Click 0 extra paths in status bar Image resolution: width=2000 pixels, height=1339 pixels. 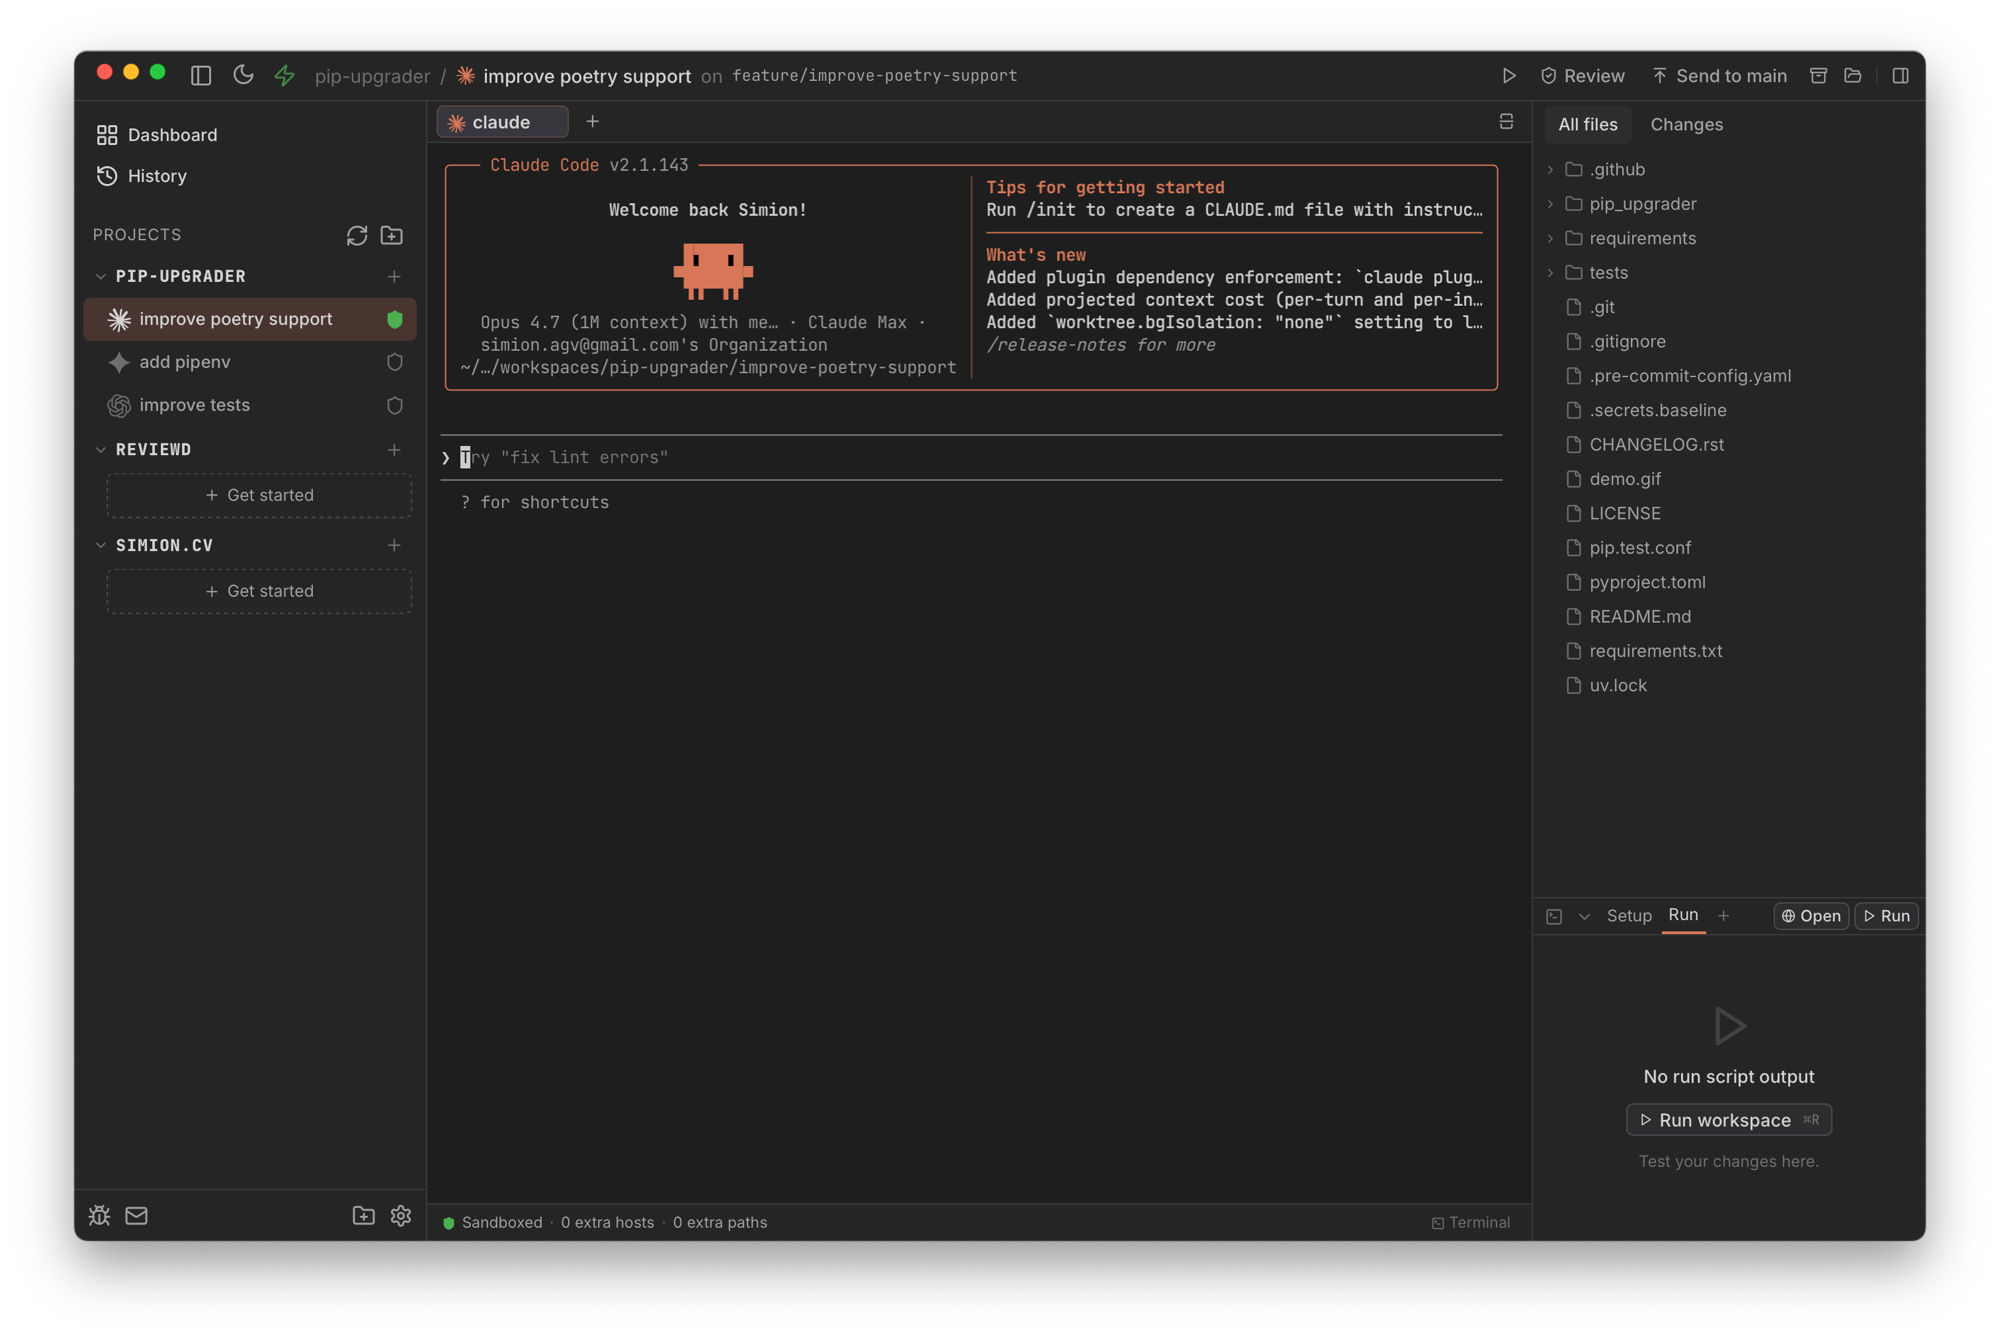point(720,1222)
